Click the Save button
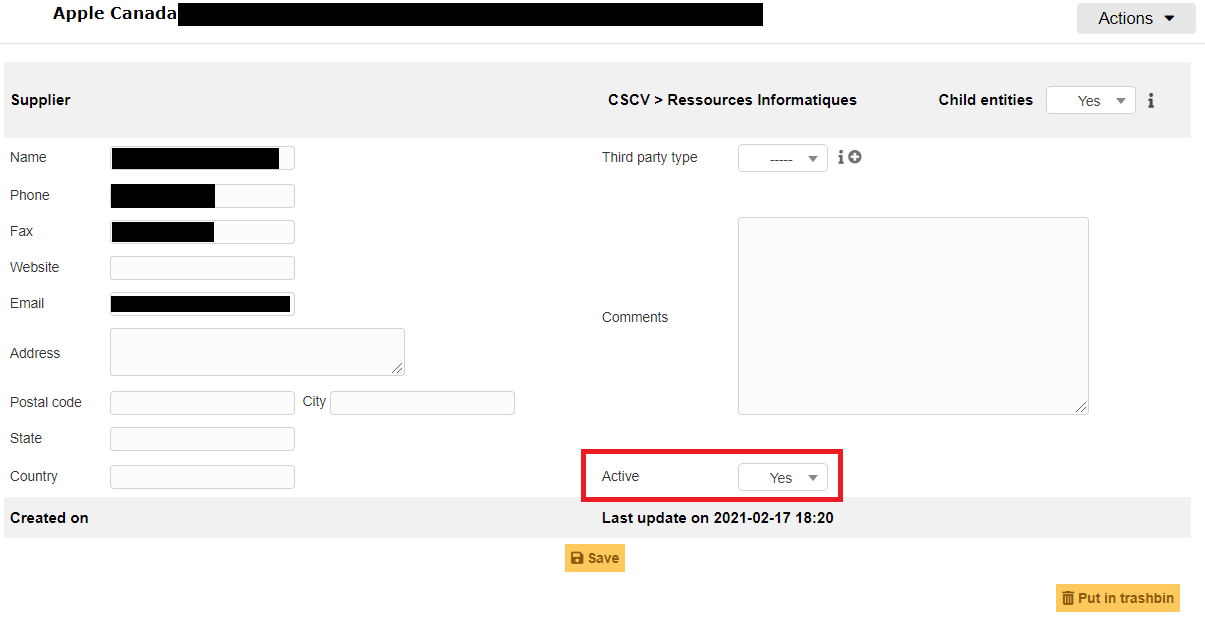The height and width of the screenshot is (624, 1205). point(595,558)
